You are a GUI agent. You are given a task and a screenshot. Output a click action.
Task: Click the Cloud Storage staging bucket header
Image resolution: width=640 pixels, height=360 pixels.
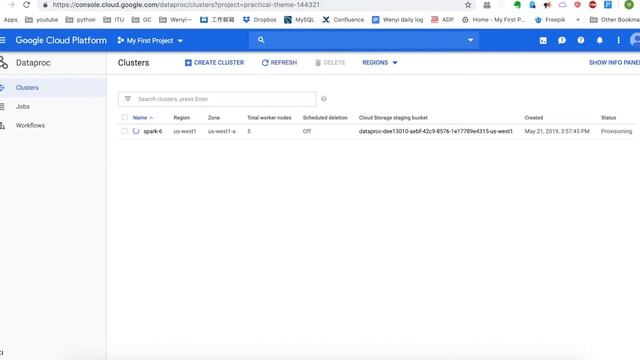pos(393,118)
